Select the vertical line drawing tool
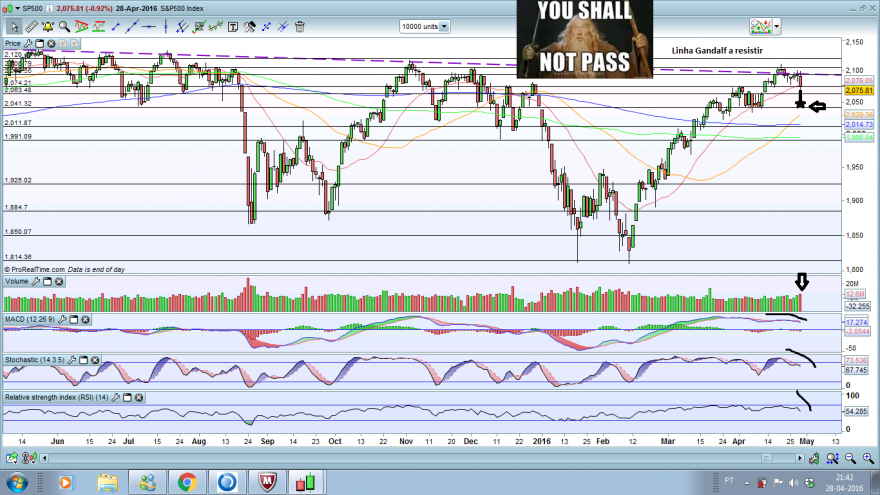Image resolution: width=880 pixels, height=495 pixels. point(166,26)
